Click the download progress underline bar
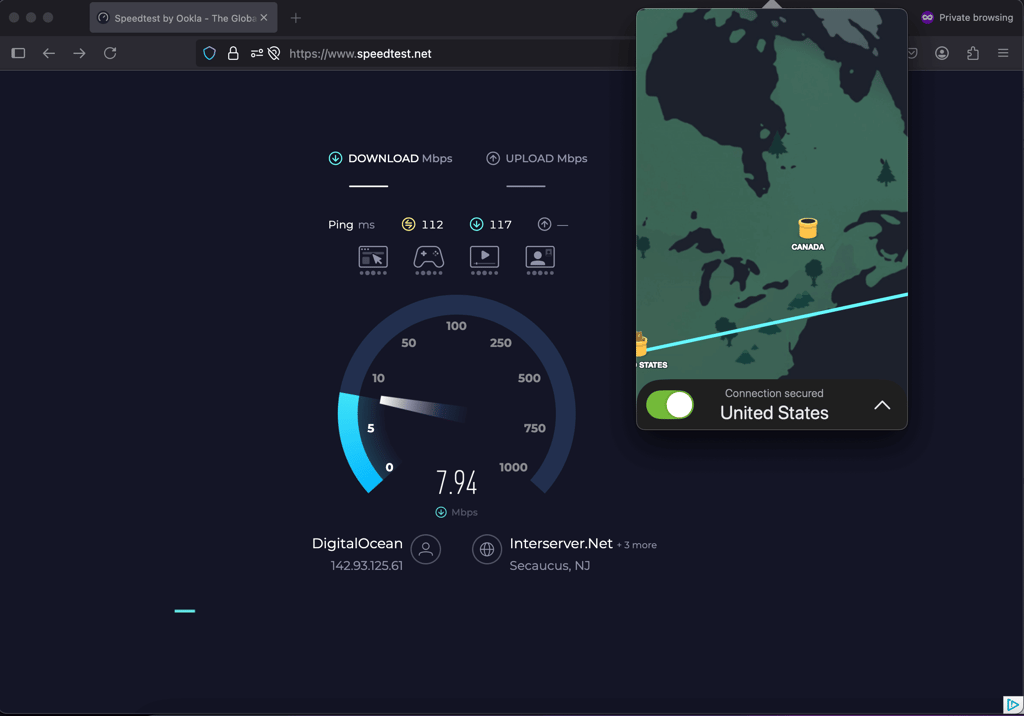The width and height of the screenshot is (1024, 716). click(368, 186)
